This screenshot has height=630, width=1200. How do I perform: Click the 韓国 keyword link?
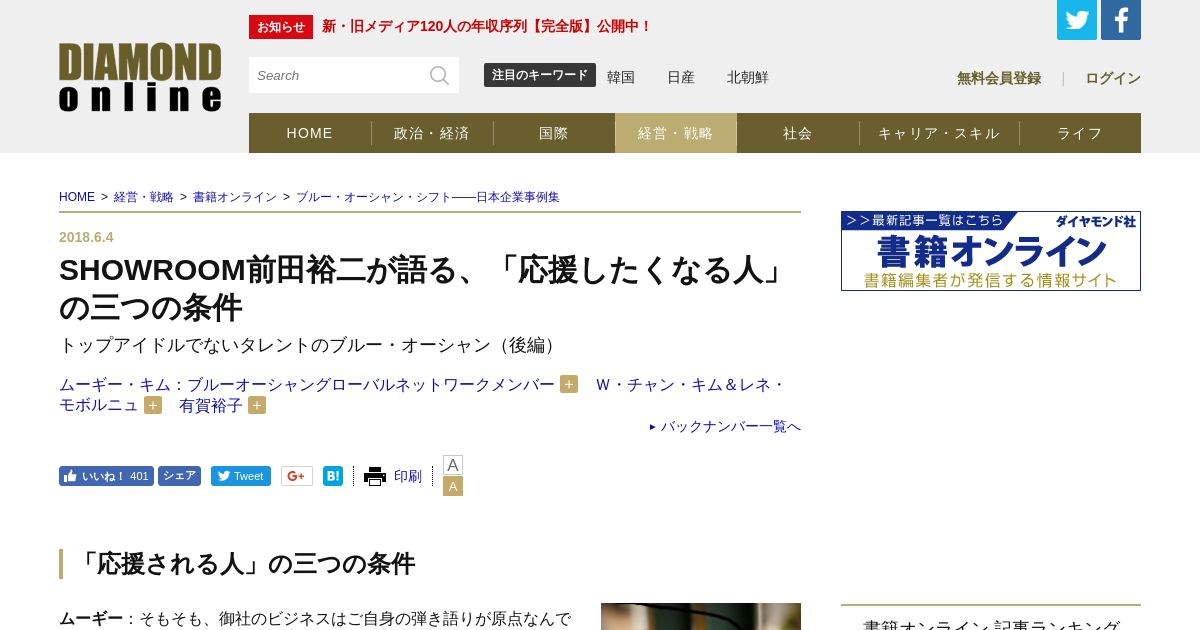tap(621, 77)
